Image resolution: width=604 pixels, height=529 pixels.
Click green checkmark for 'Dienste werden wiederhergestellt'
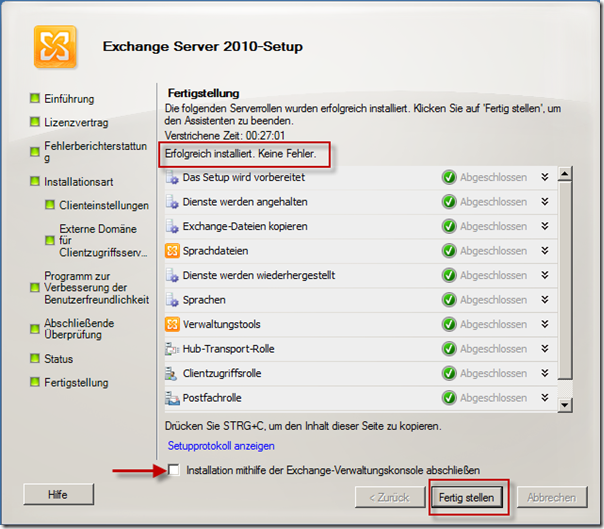[449, 275]
